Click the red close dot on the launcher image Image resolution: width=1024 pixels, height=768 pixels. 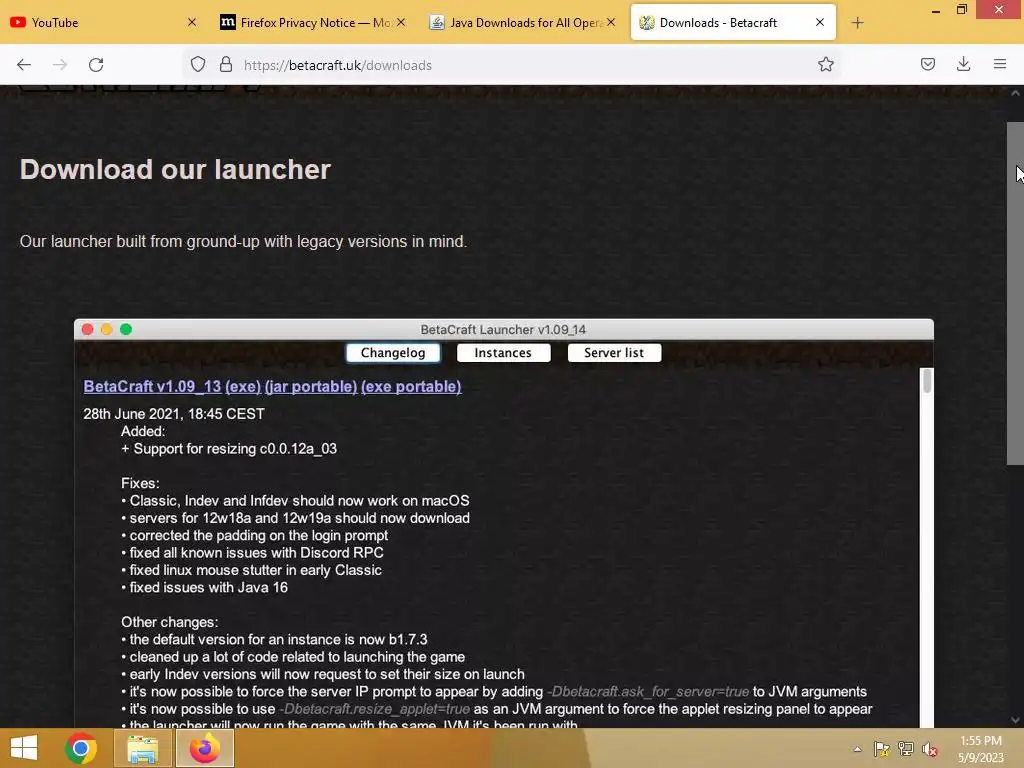point(88,329)
